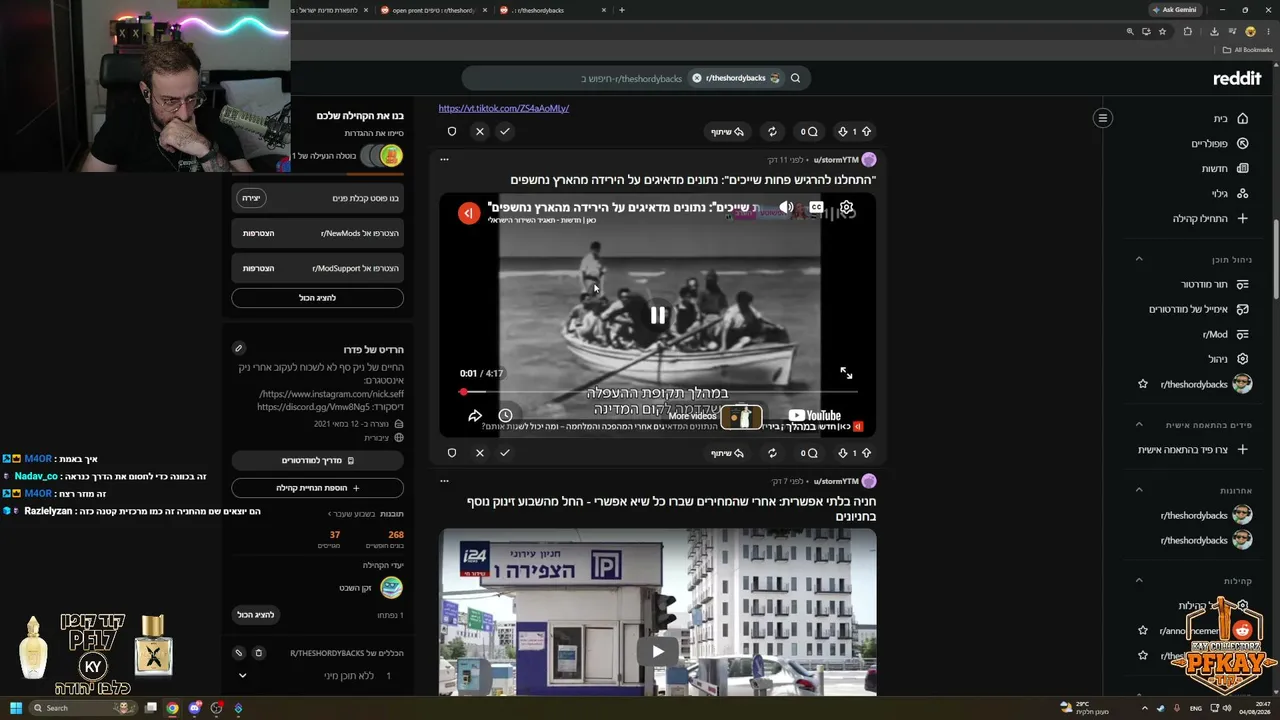1280x720 pixels.
Task: Open the YouTube logo in player
Action: coord(814,416)
